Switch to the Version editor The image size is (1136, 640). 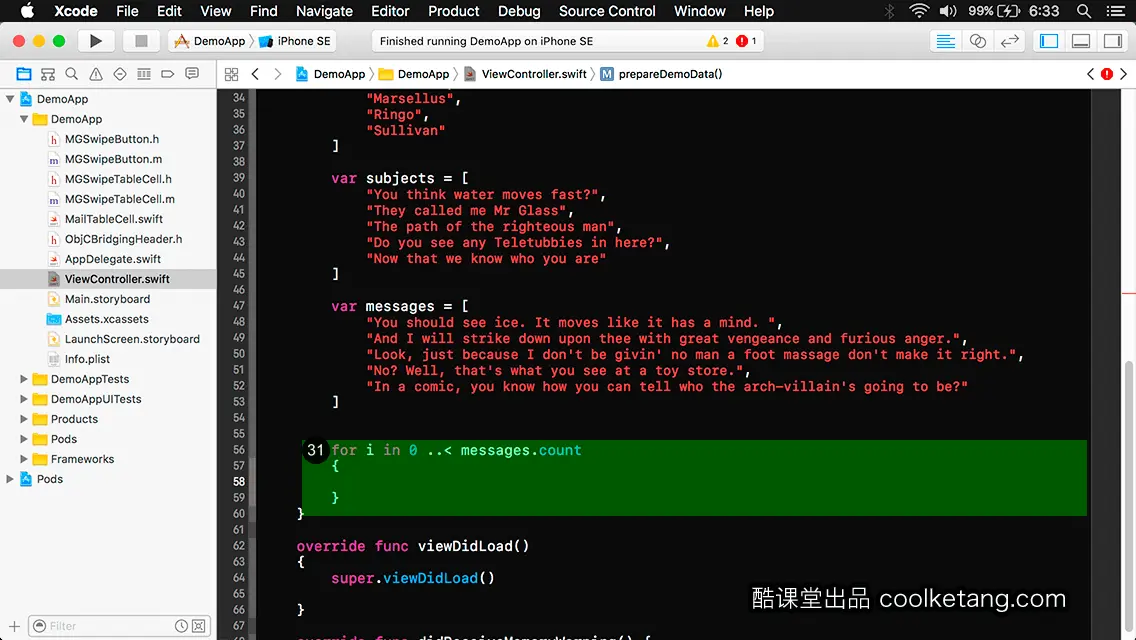1009,41
